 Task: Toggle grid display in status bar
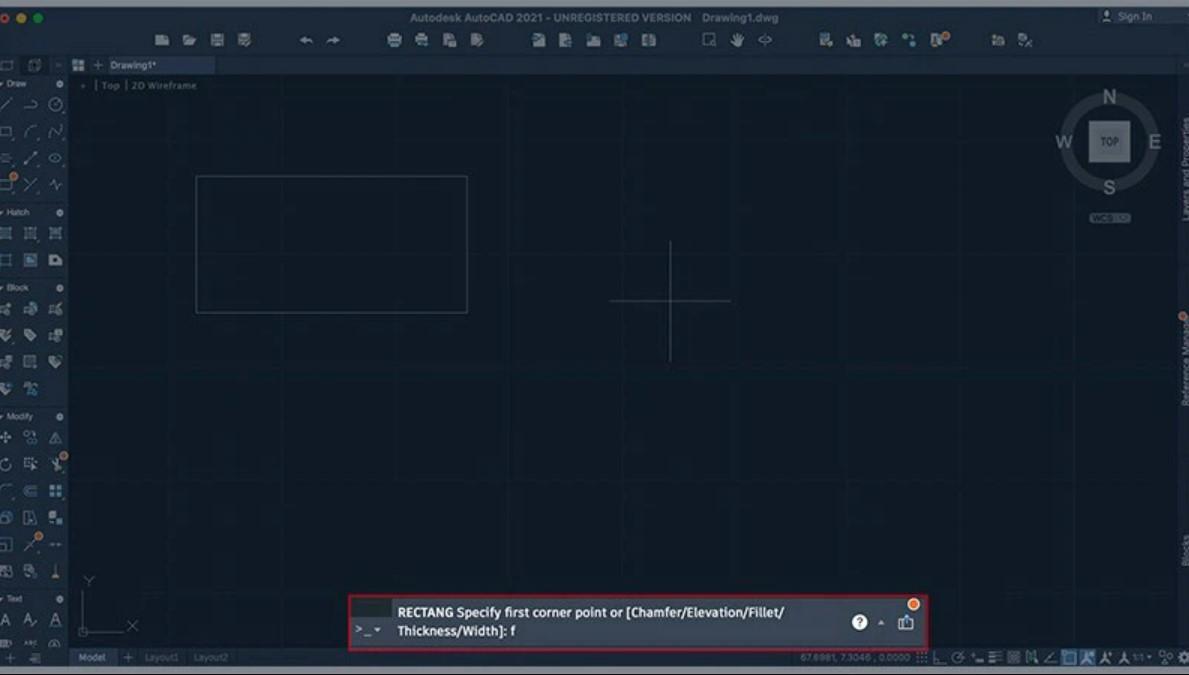pos(922,658)
